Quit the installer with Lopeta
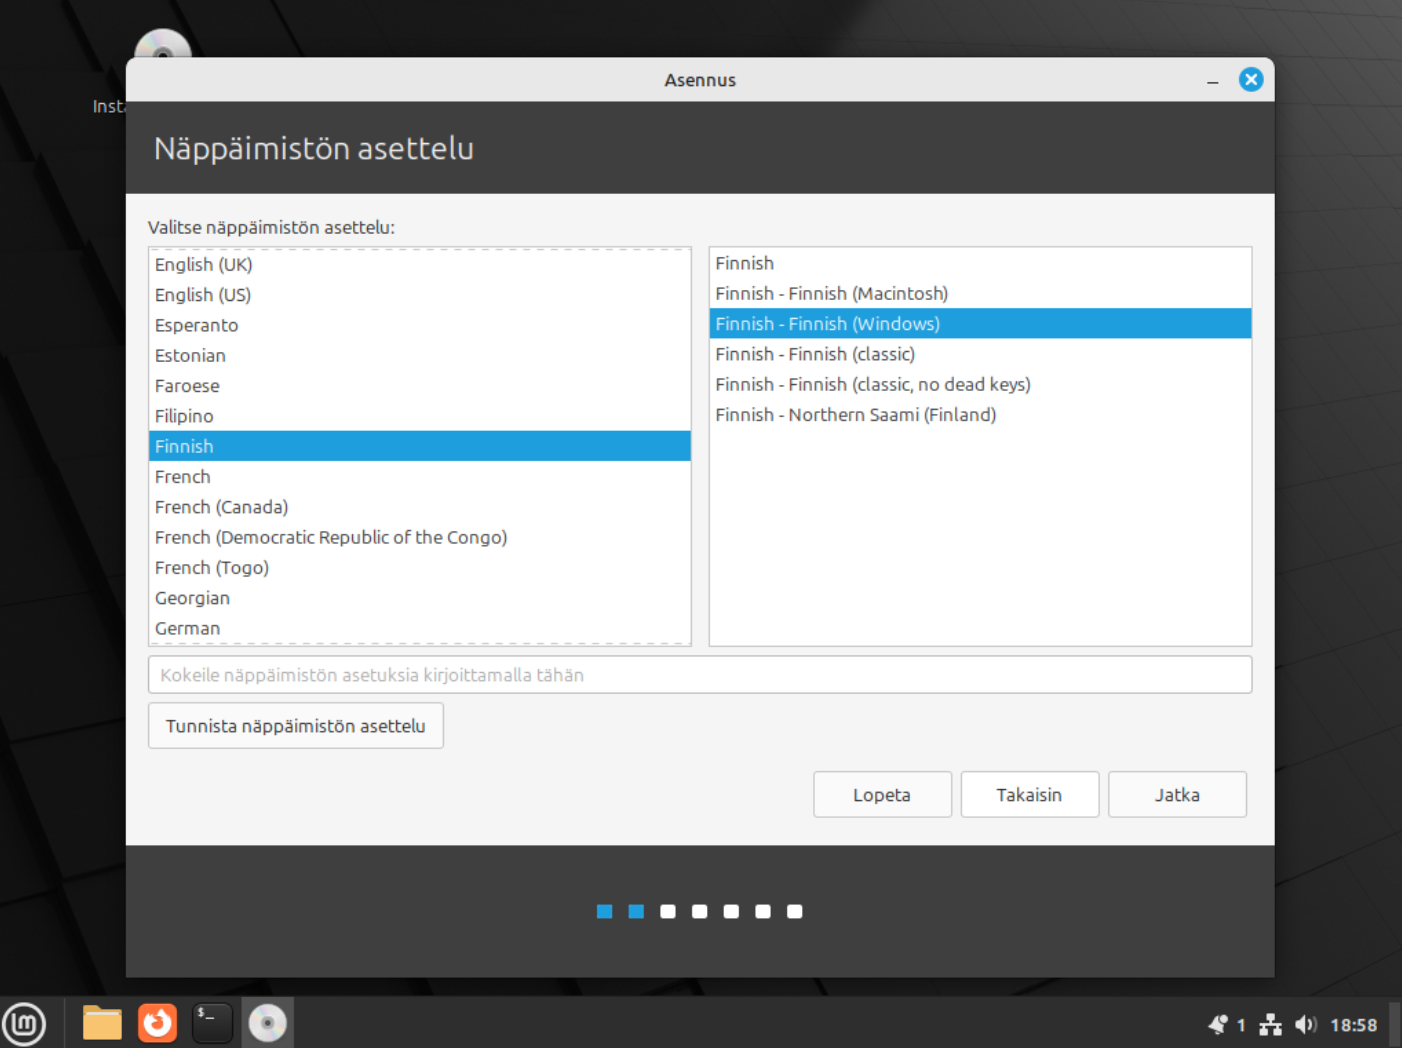 pos(882,794)
